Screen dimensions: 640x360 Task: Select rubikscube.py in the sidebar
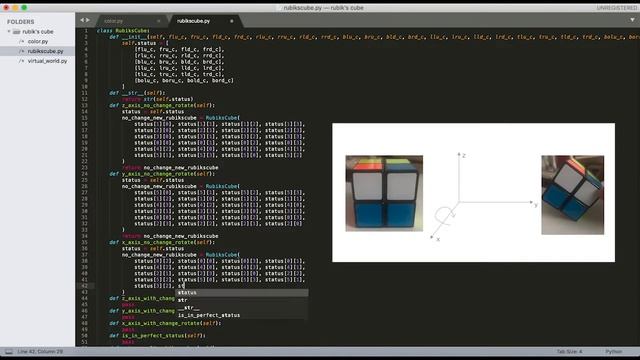click(45, 51)
